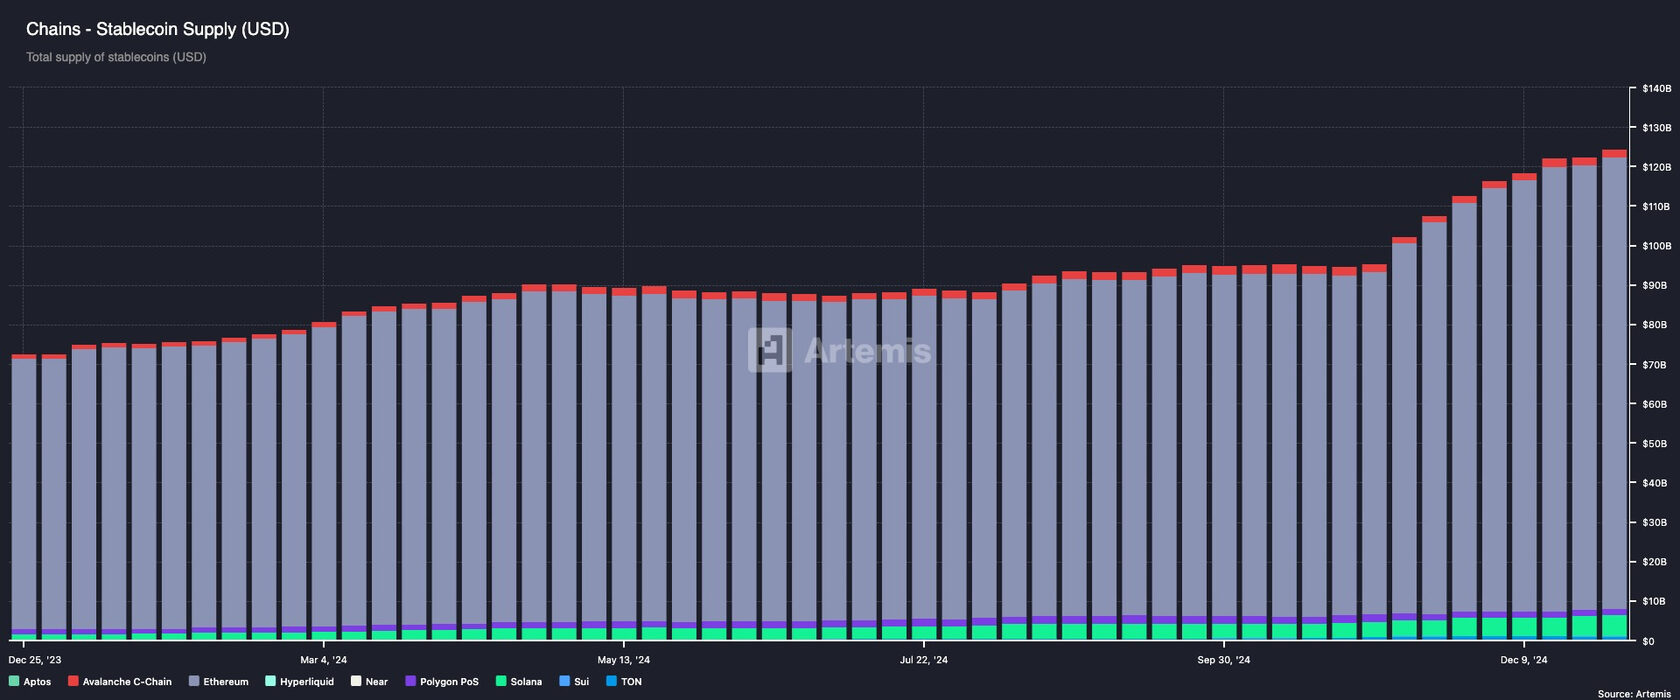
Task: Click the Ethereum gray legend swatch
Action: pos(194,681)
